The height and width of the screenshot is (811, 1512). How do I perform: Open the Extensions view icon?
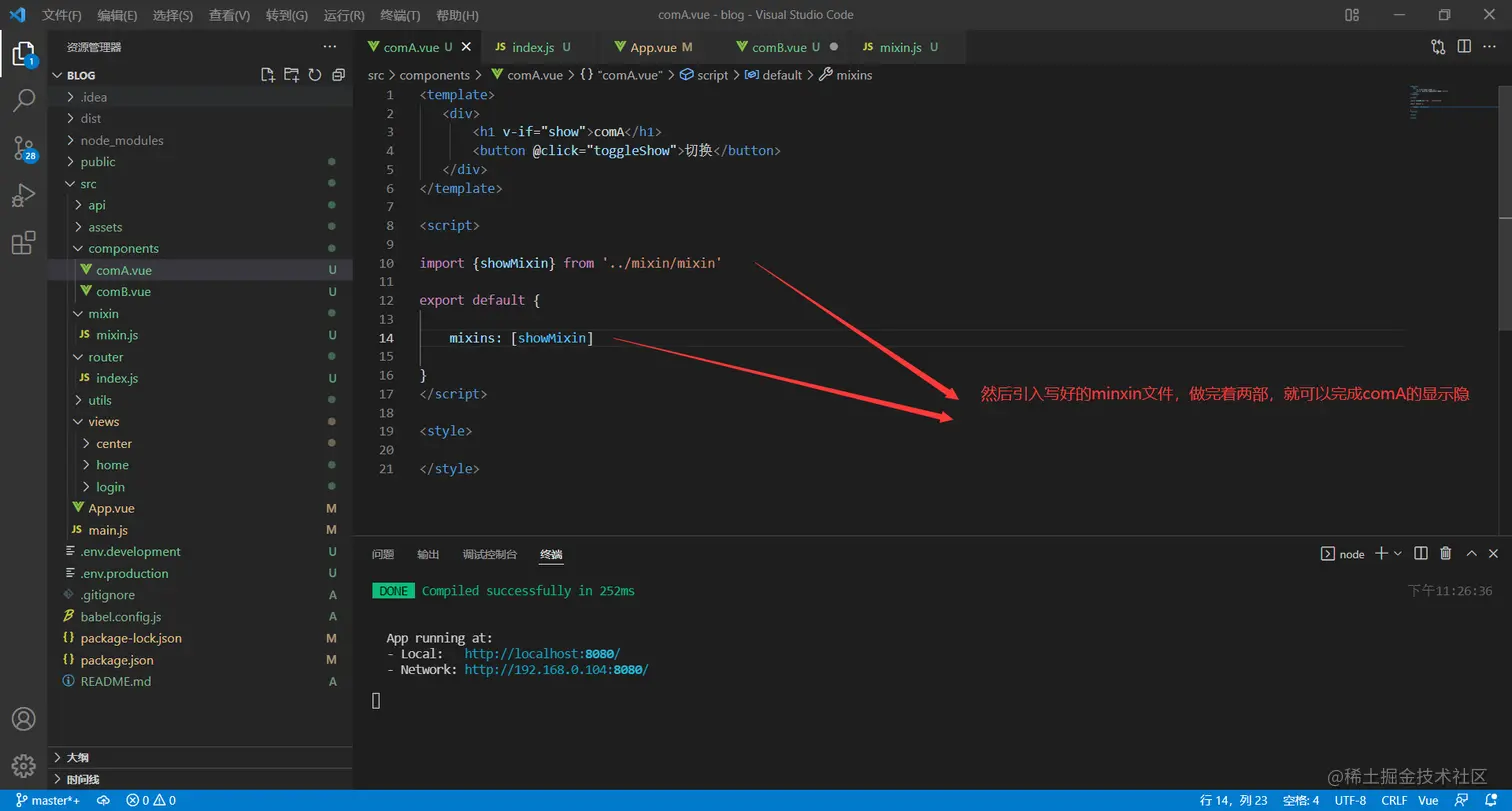pos(23,243)
